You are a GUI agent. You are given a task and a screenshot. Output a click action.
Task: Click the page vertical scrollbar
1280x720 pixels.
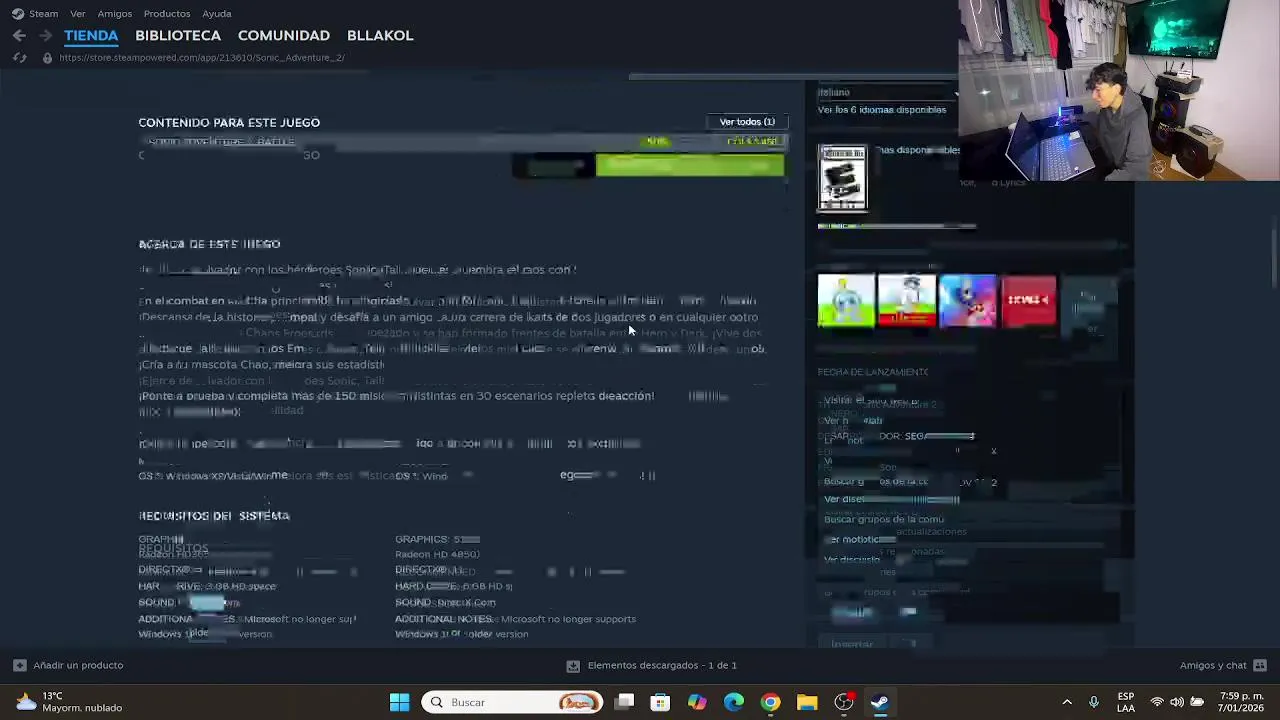[x=1273, y=258]
